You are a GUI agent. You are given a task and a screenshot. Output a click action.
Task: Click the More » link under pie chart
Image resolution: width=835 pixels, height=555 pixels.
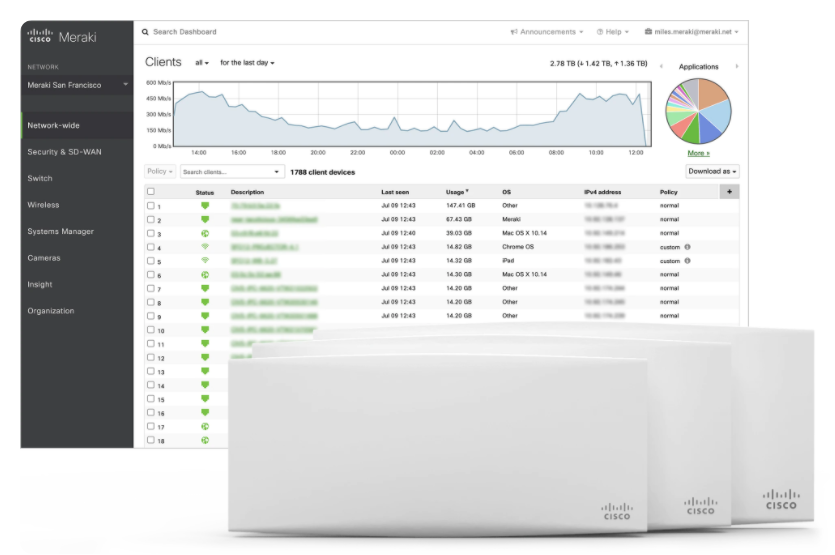(698, 153)
